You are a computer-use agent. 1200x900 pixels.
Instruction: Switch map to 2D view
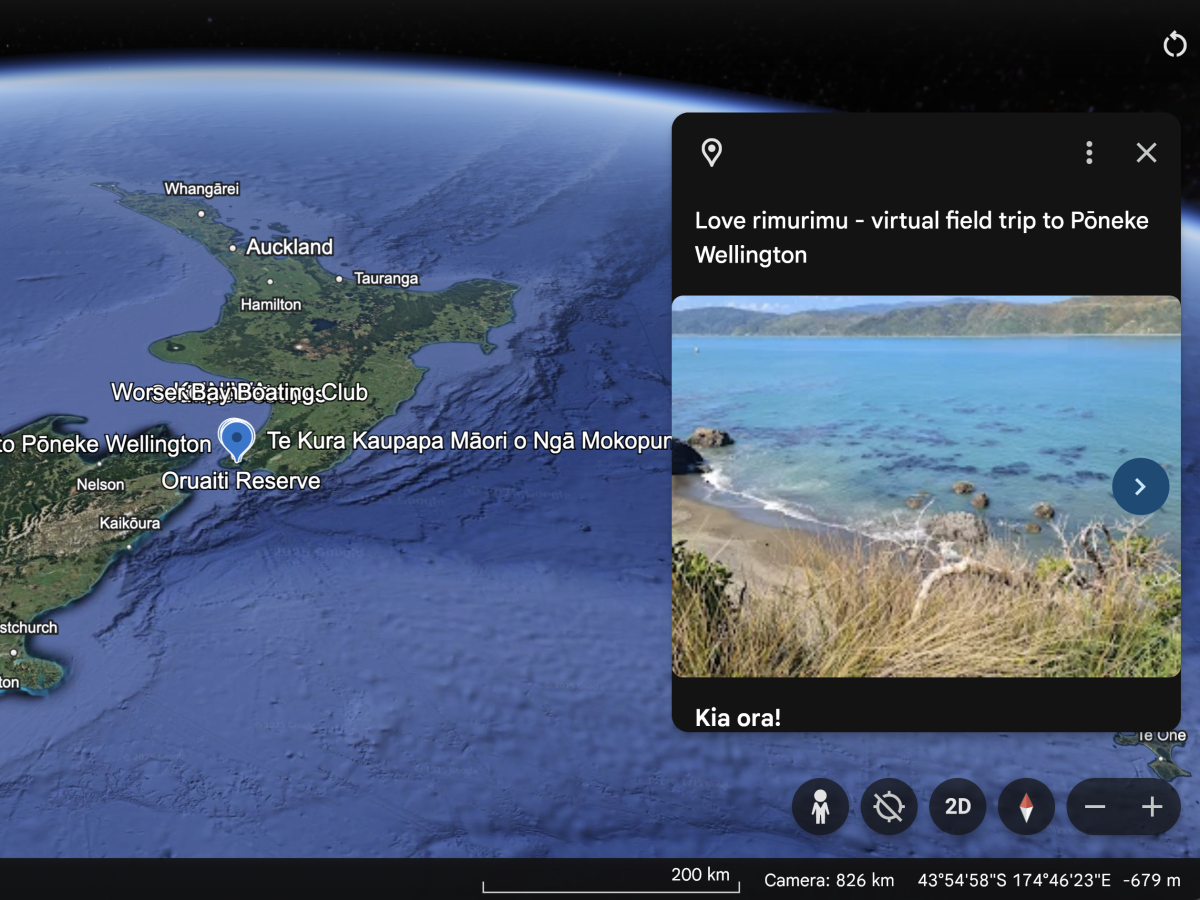click(x=958, y=807)
